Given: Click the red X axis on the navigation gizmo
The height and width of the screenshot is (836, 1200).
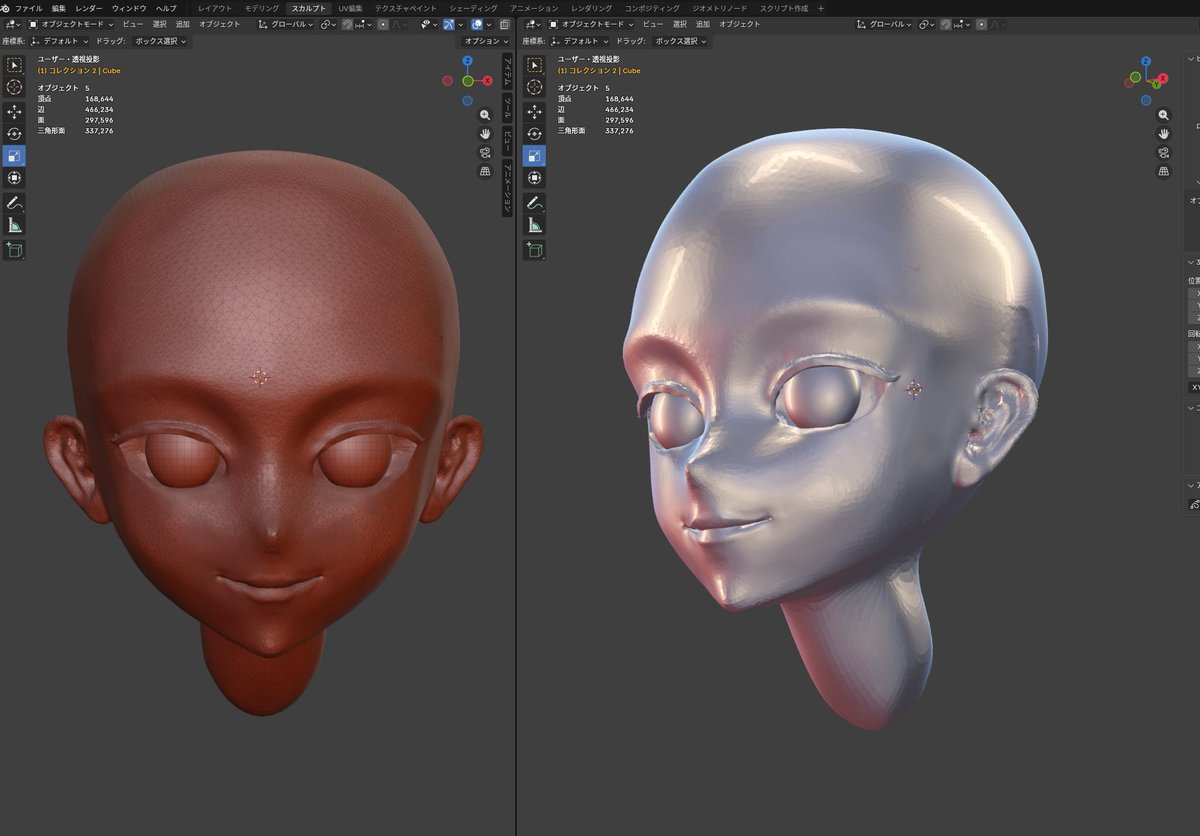Looking at the screenshot, I should pos(486,80).
